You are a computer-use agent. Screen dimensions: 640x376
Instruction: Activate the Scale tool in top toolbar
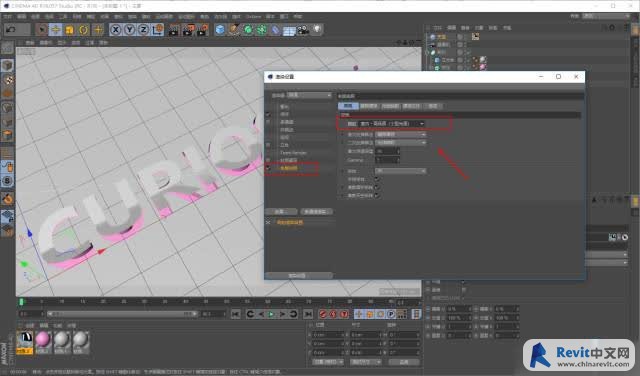coord(69,29)
